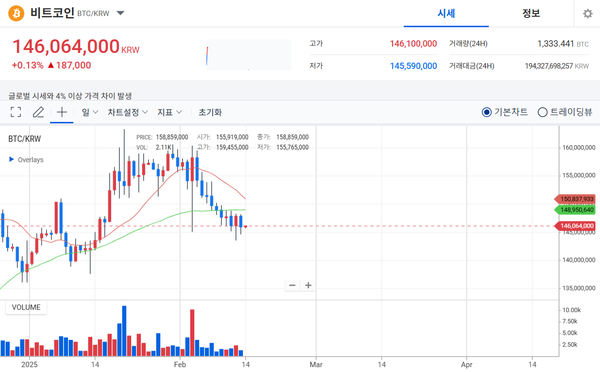Click the 고가 159,455,000 chart readout
Viewport: 600px width, 372px height.
[223, 147]
